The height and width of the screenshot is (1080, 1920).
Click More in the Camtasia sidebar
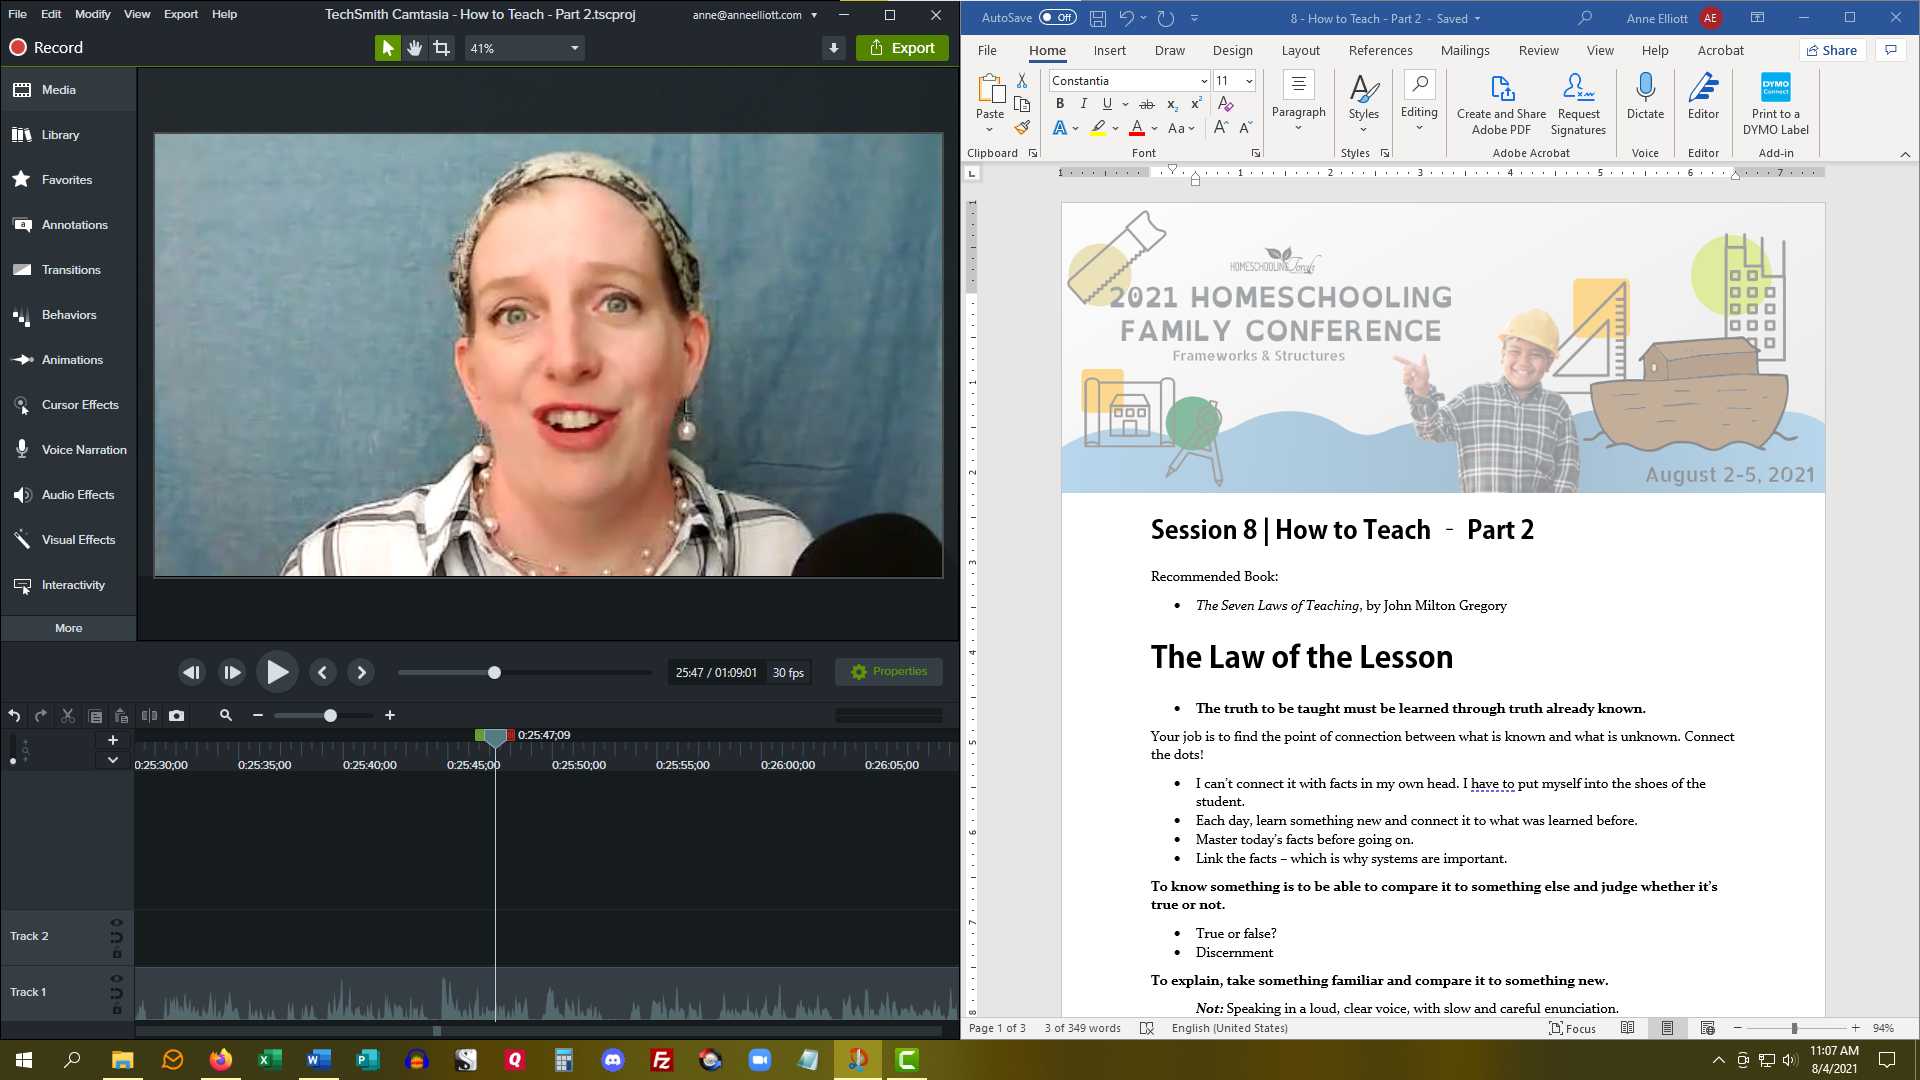tap(68, 628)
